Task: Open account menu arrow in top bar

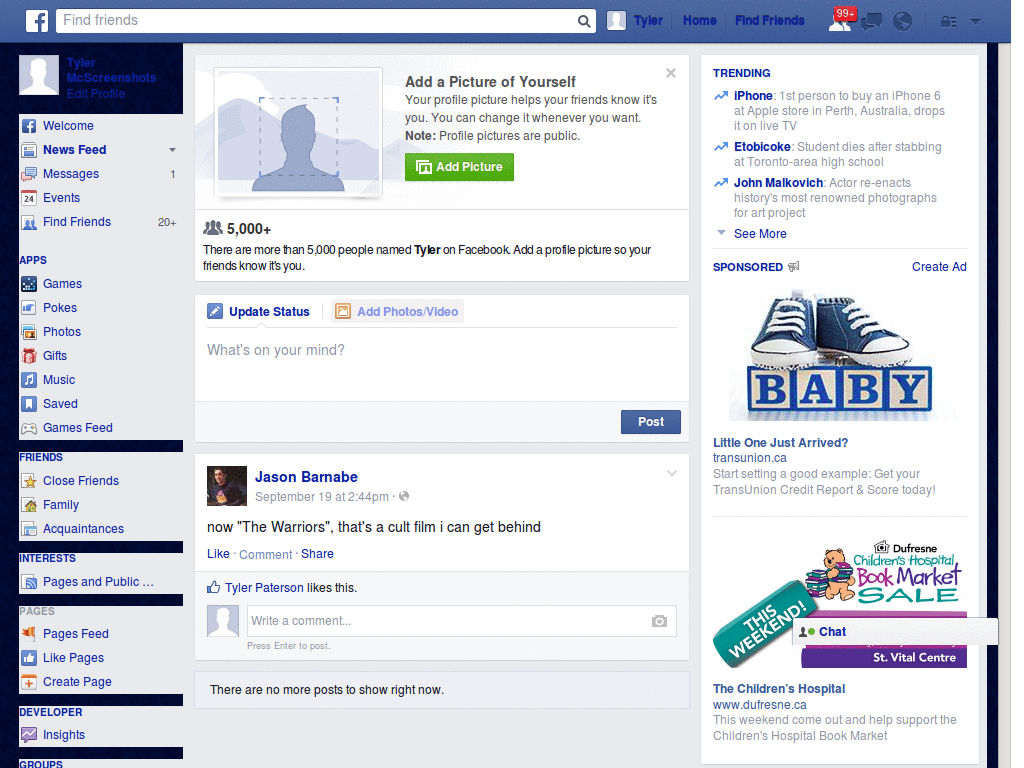Action: point(975,22)
